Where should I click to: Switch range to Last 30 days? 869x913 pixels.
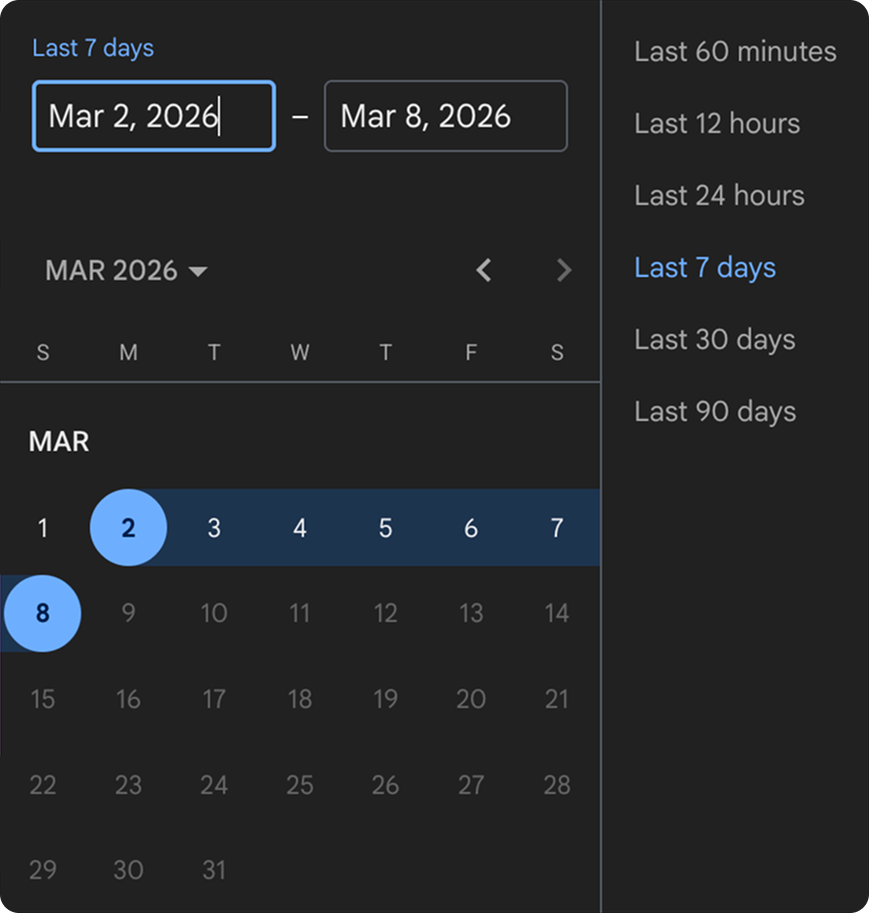coord(715,340)
